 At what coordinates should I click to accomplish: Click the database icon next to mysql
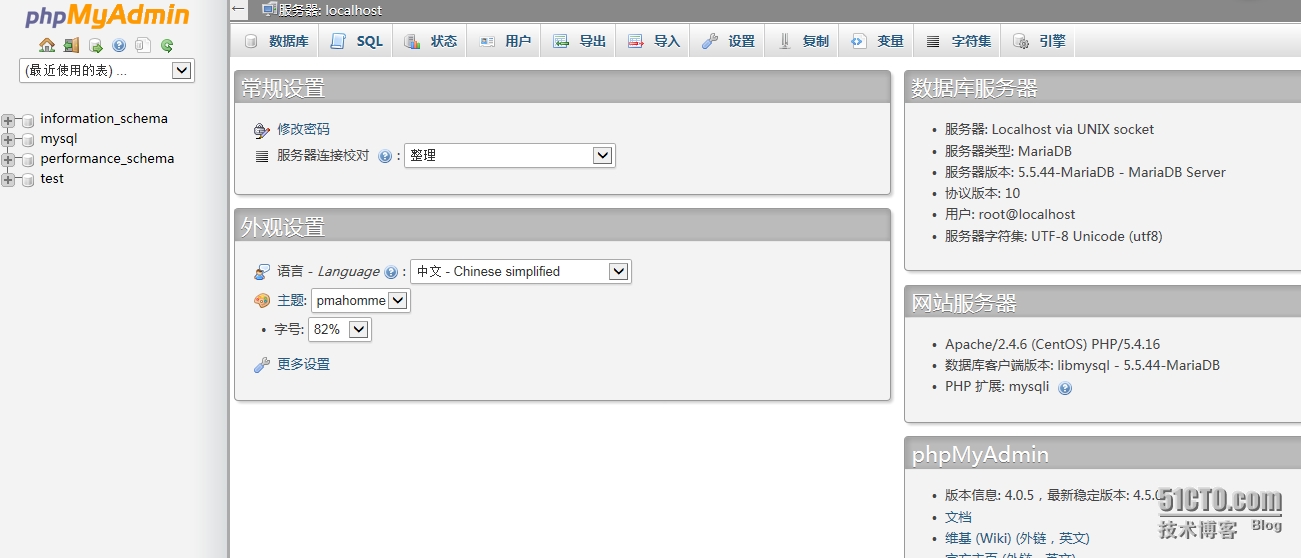[x=28, y=140]
